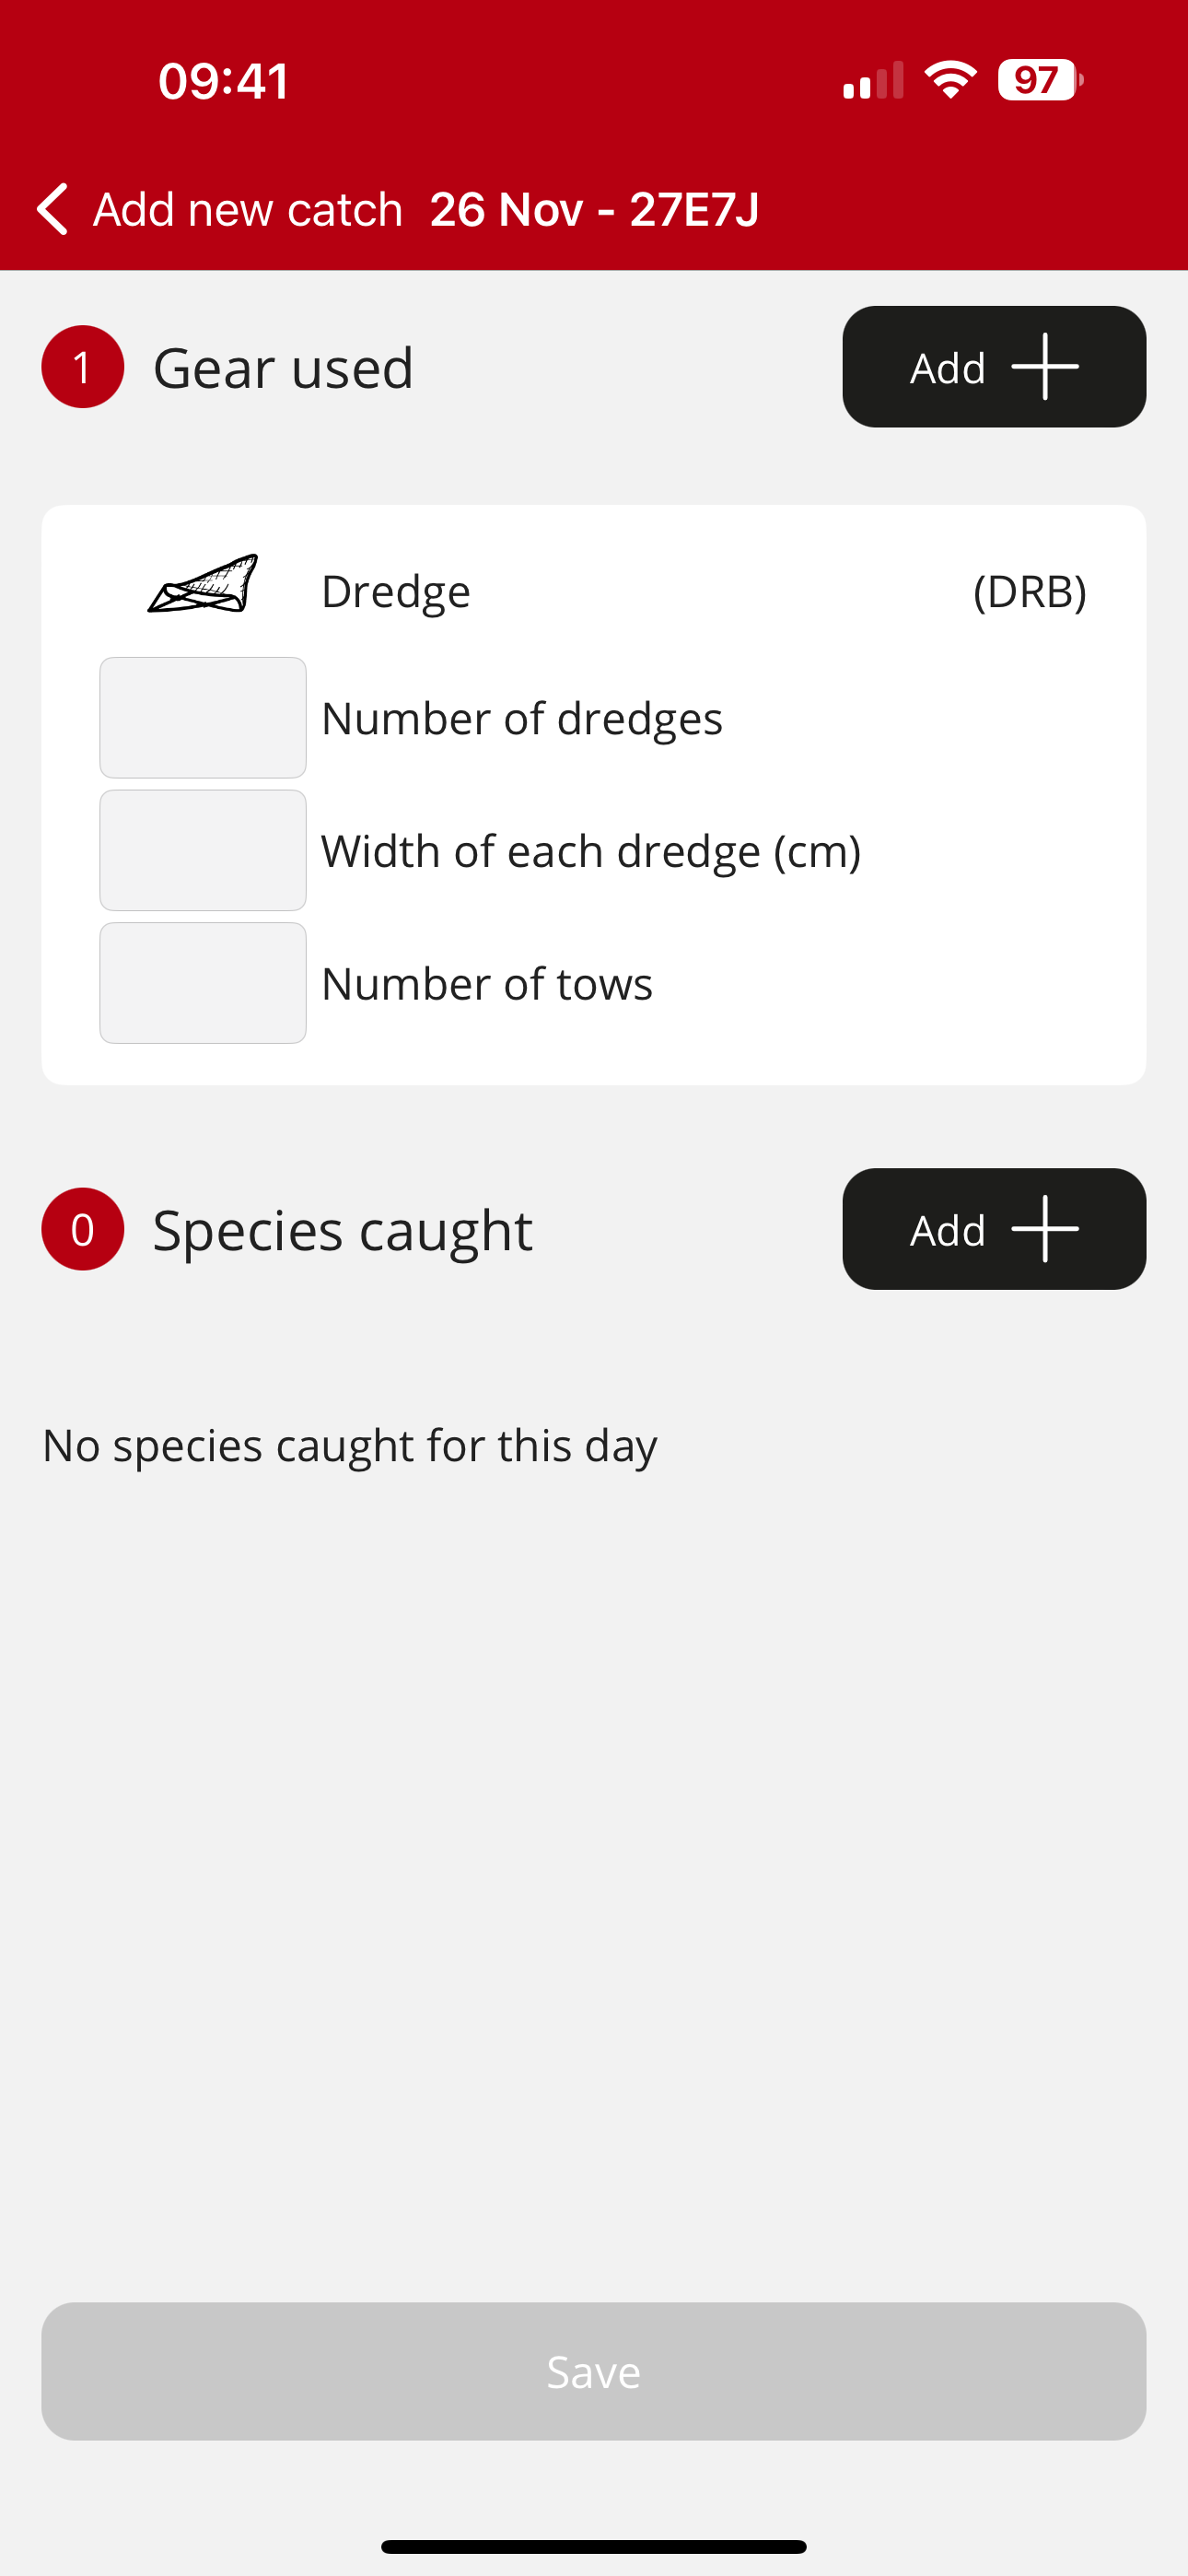Viewport: 1188px width, 2576px height.
Task: Tap the (DRB) gear code
Action: (x=1029, y=592)
